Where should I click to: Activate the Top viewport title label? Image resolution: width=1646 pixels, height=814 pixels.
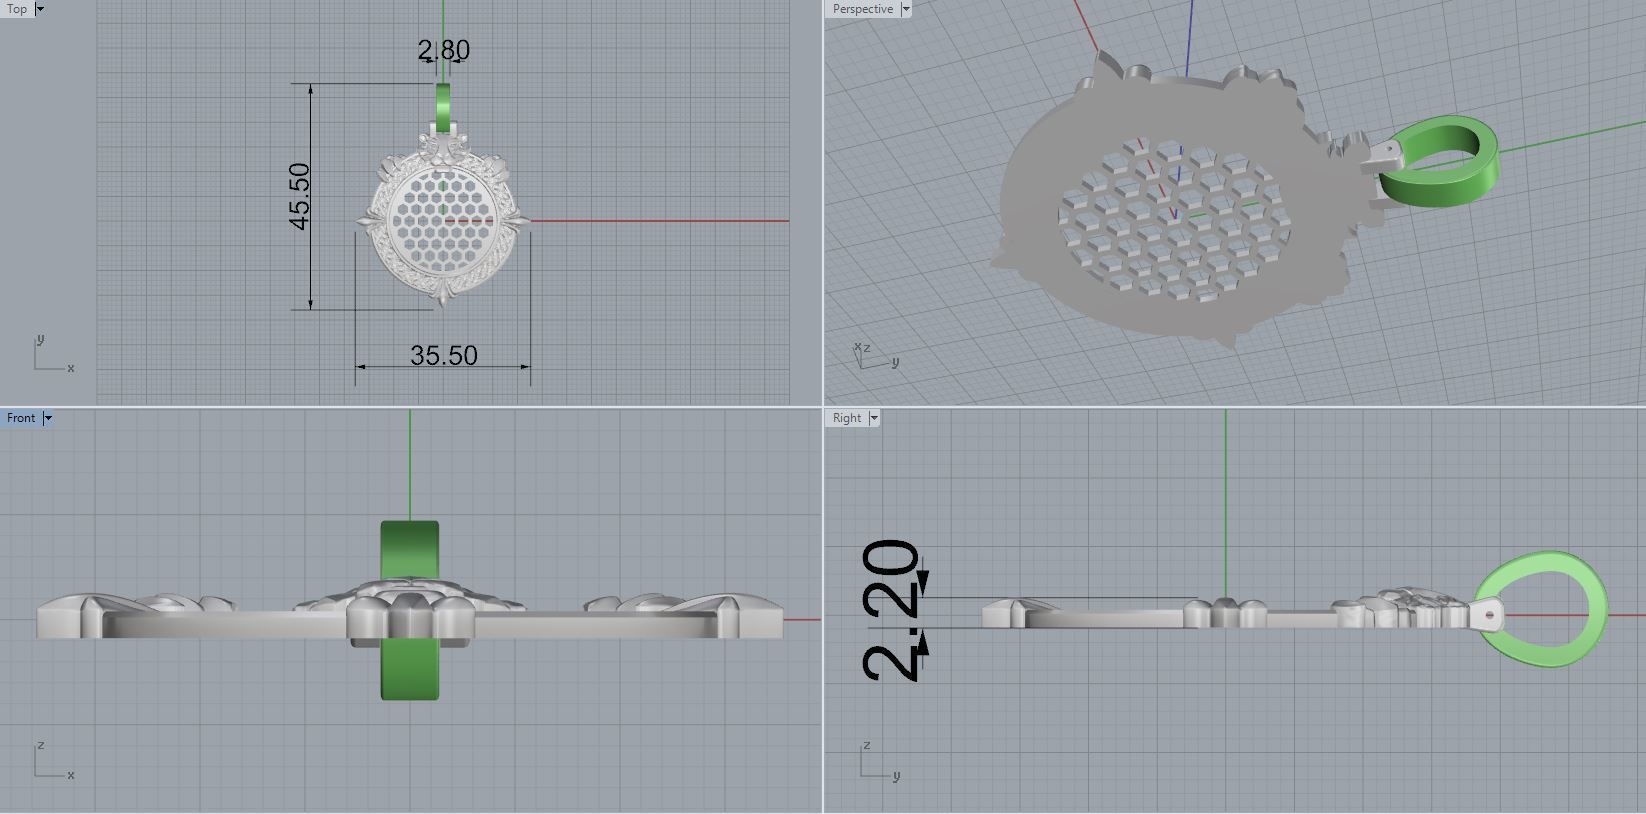(x=17, y=9)
